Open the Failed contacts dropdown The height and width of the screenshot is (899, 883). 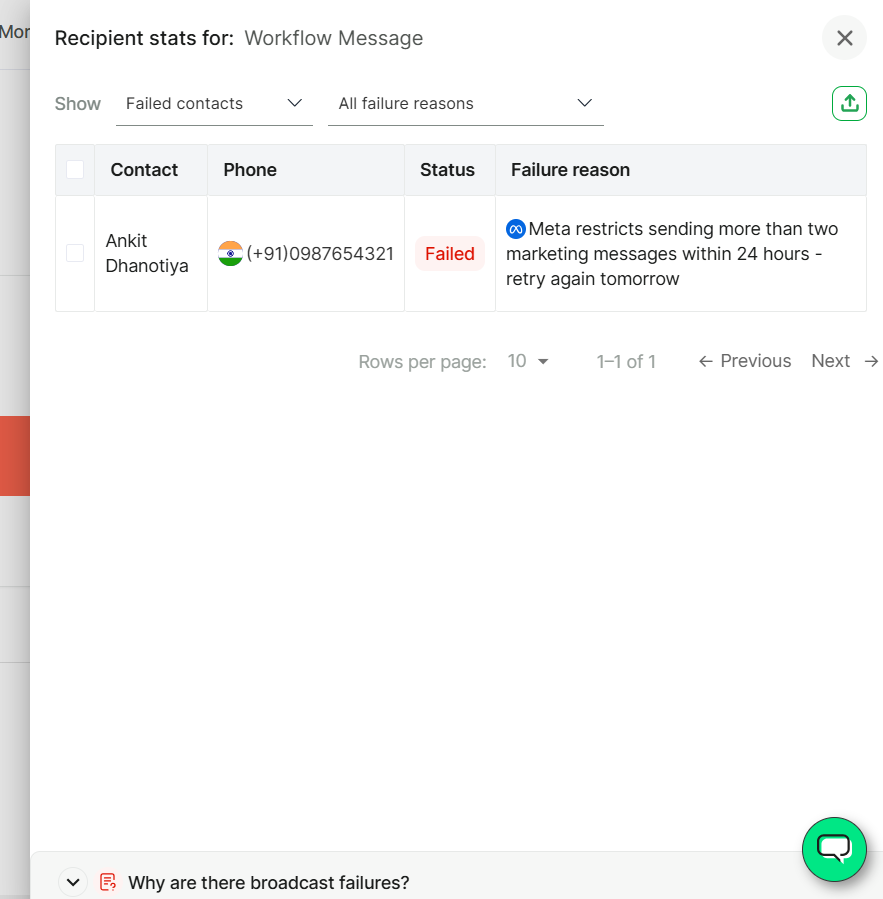pyautogui.click(x=214, y=104)
